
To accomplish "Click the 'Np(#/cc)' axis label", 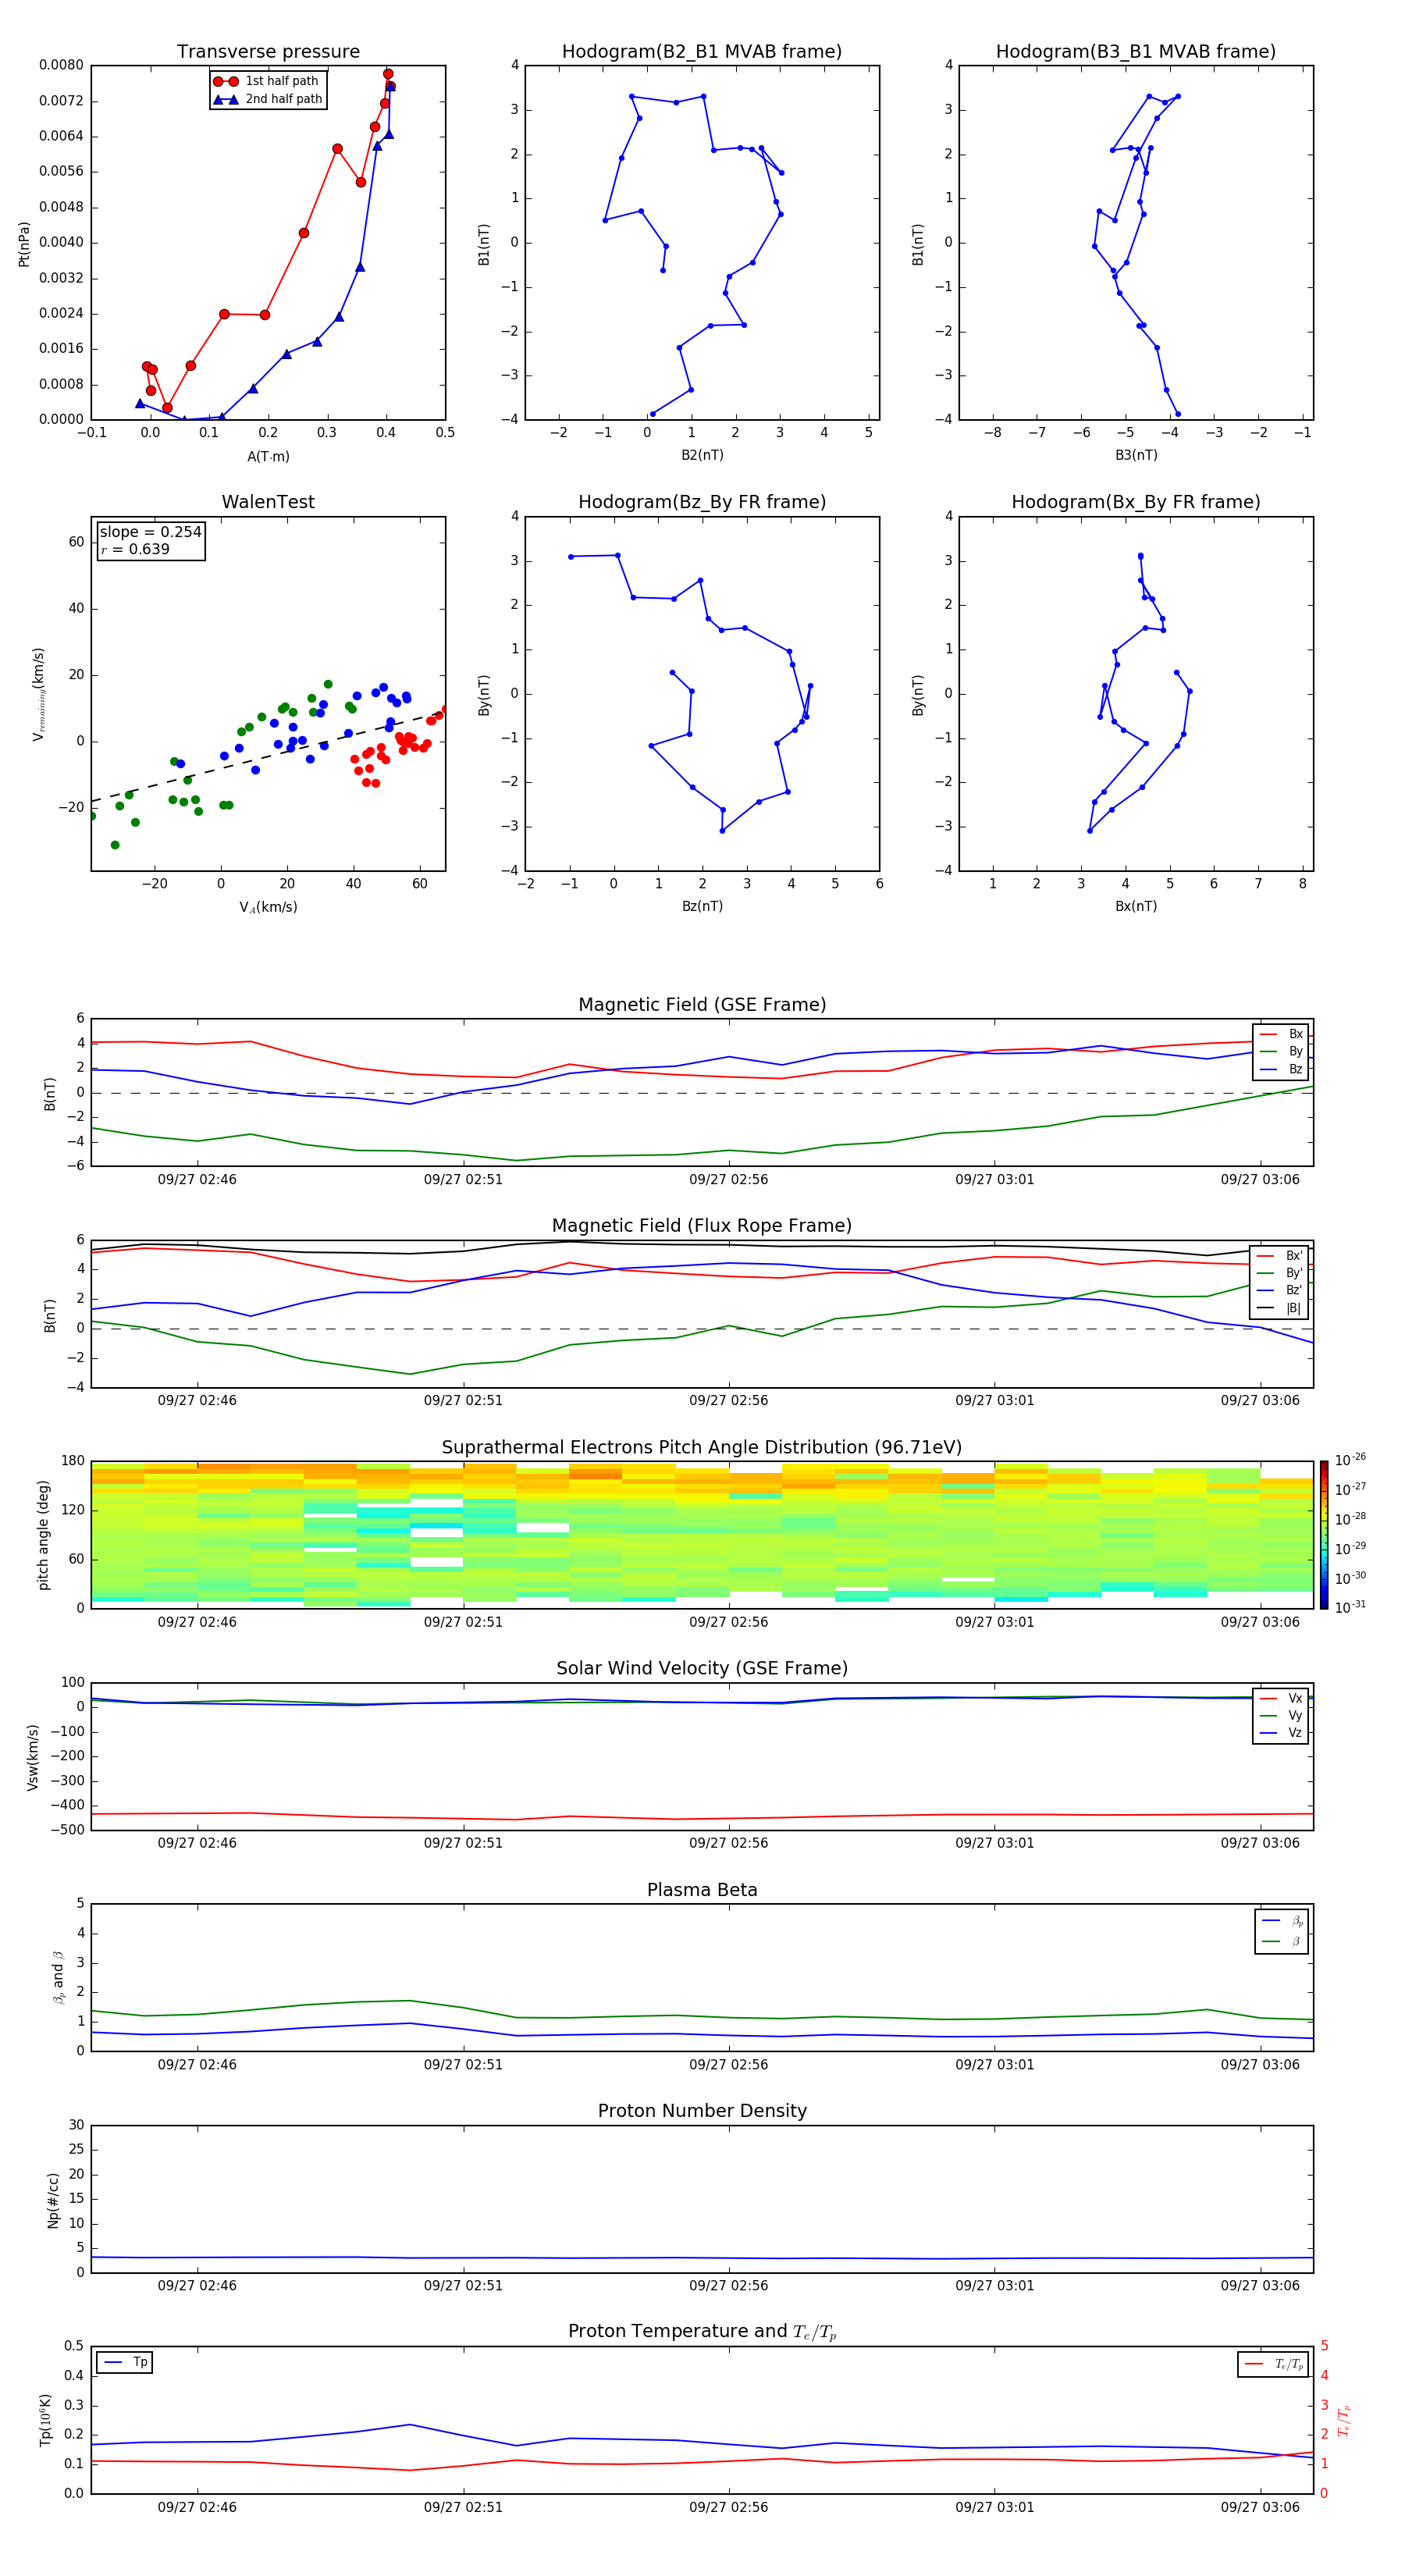I will [x=53, y=2200].
